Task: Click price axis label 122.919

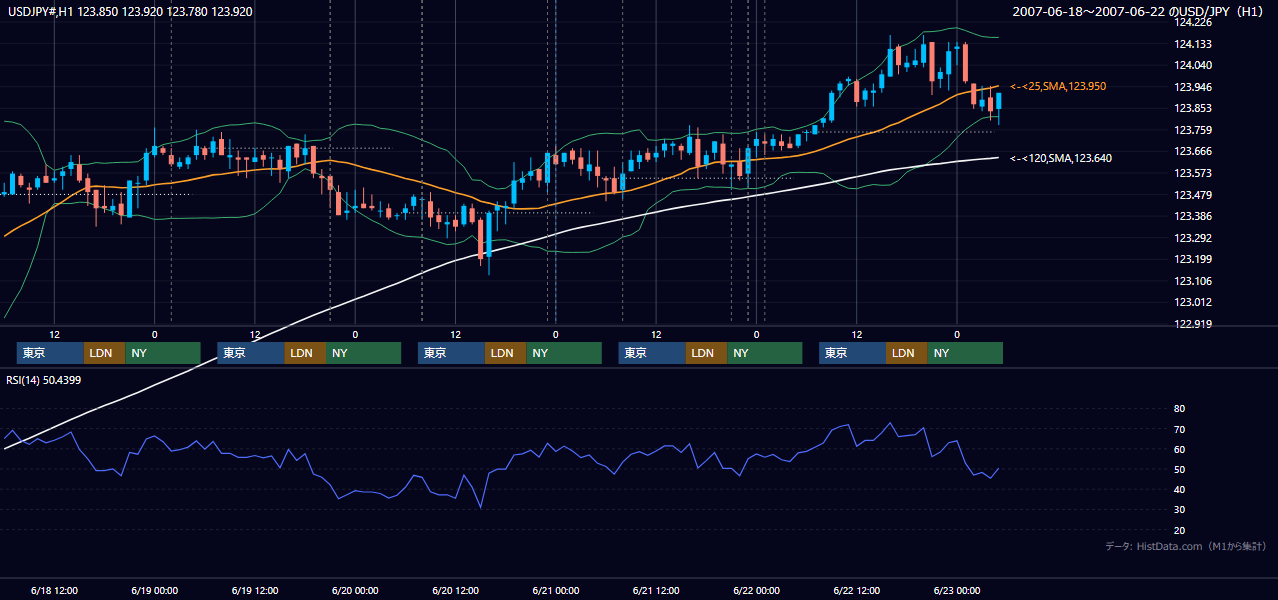Action: (x=1193, y=324)
